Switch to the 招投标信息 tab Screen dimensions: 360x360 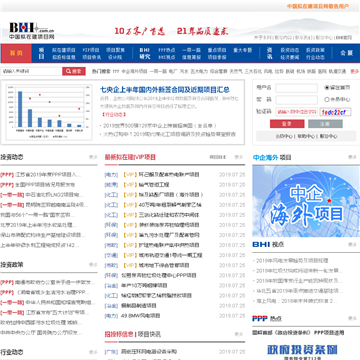click(x=119, y=334)
